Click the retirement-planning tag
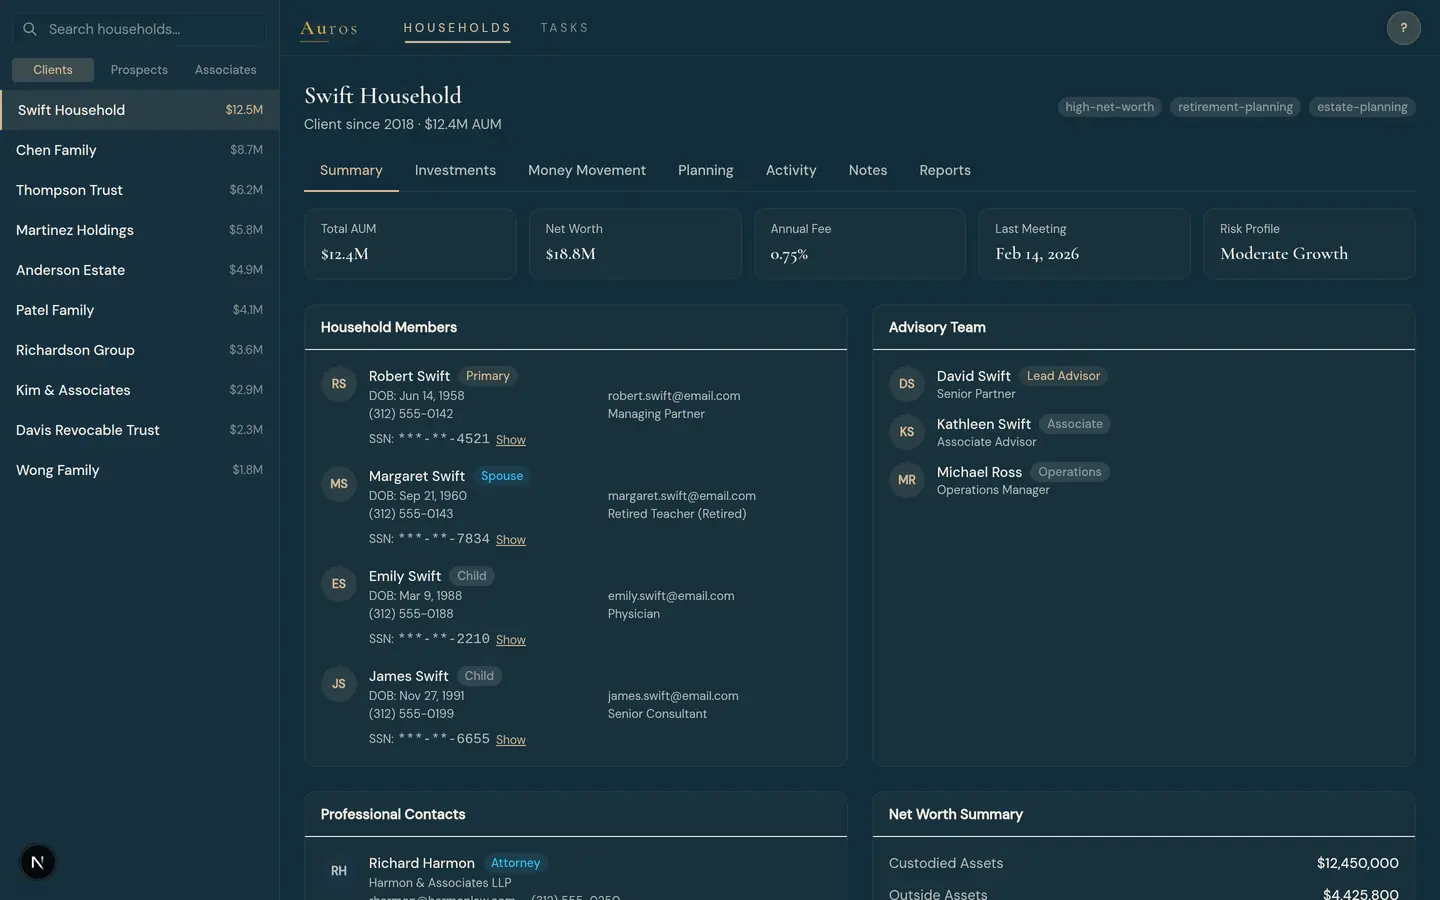This screenshot has width=1440, height=900. coord(1235,107)
